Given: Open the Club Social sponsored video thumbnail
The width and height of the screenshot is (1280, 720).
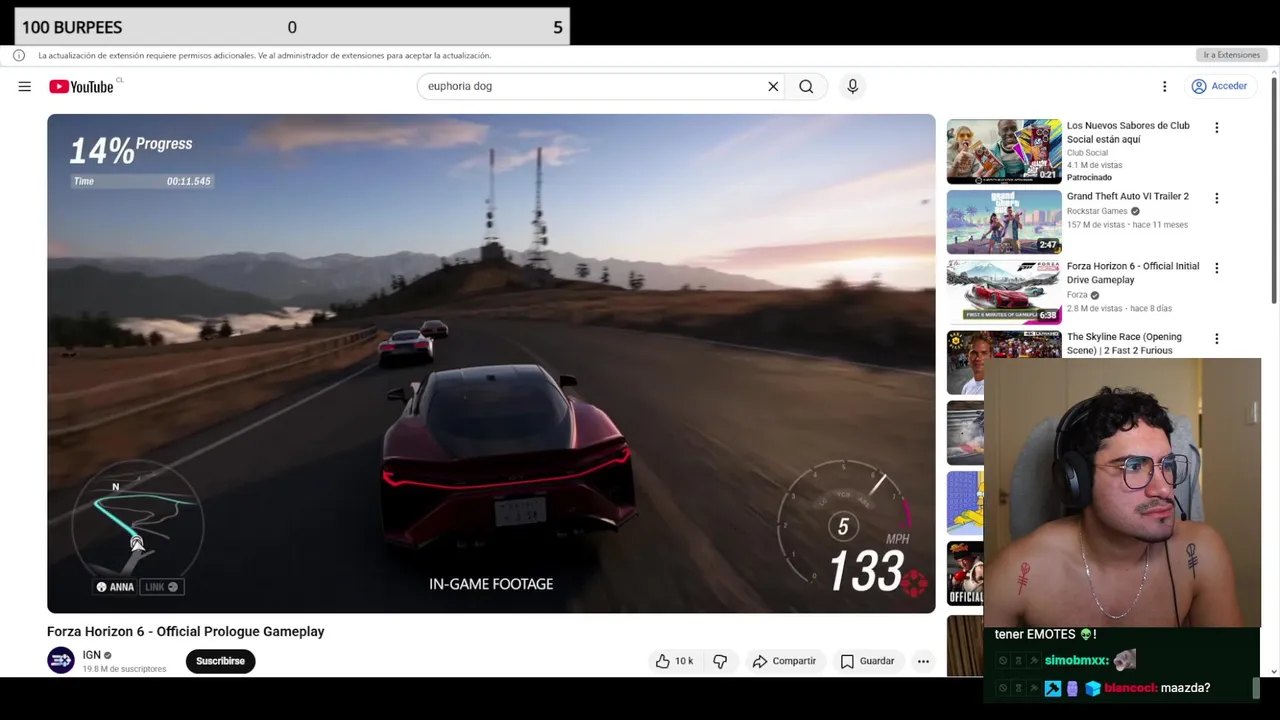Looking at the screenshot, I should [1004, 152].
